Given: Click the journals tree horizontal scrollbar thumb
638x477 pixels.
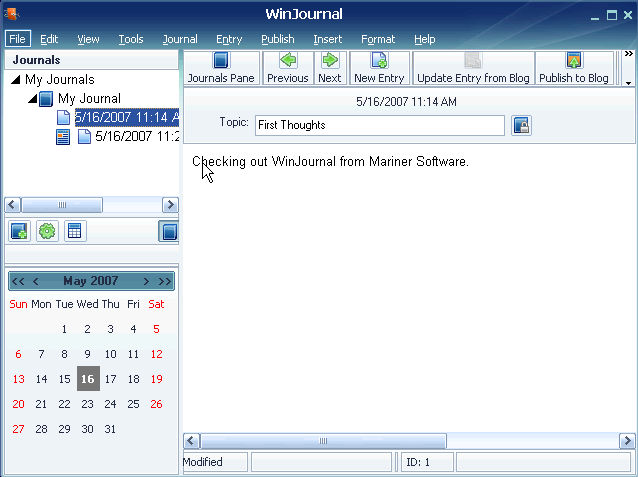Looking at the screenshot, I should click(x=62, y=205).
